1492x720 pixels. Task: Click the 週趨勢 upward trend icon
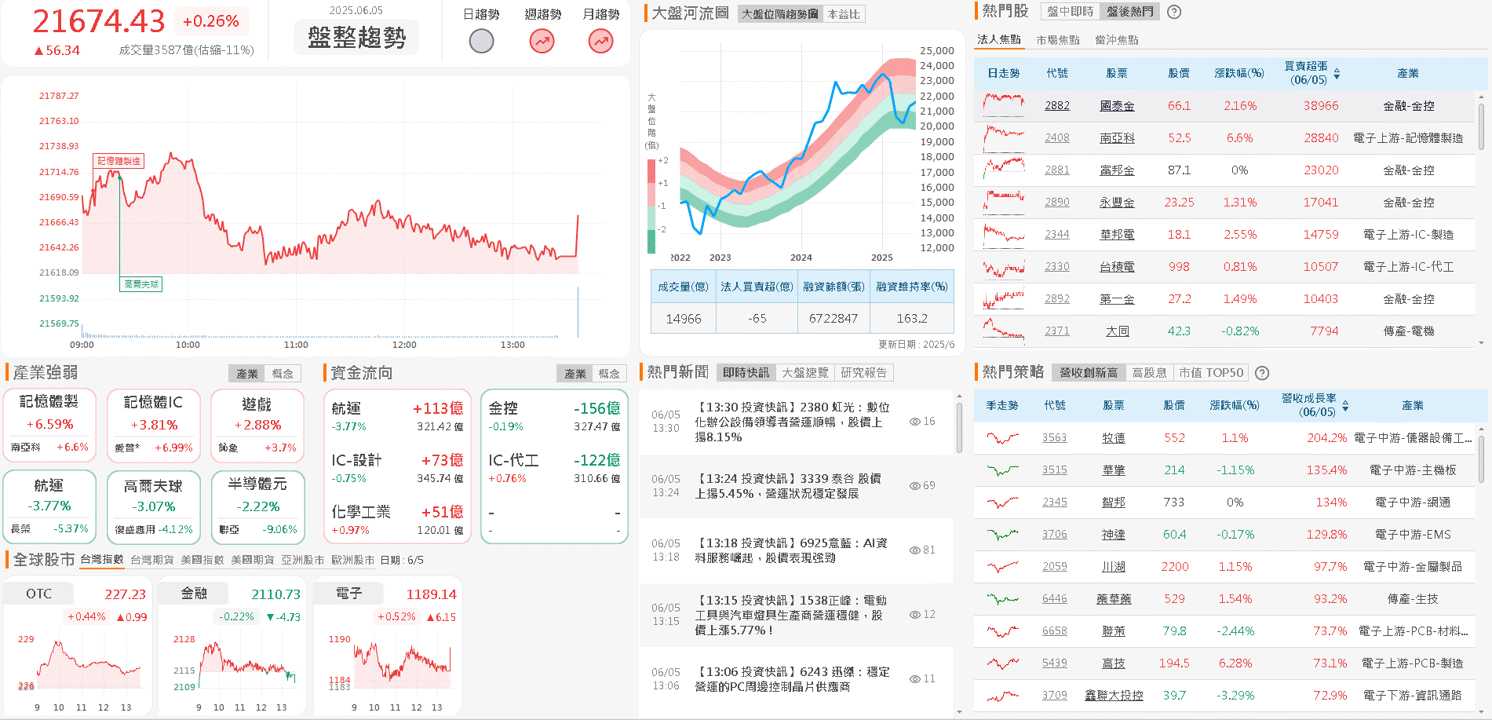(542, 41)
